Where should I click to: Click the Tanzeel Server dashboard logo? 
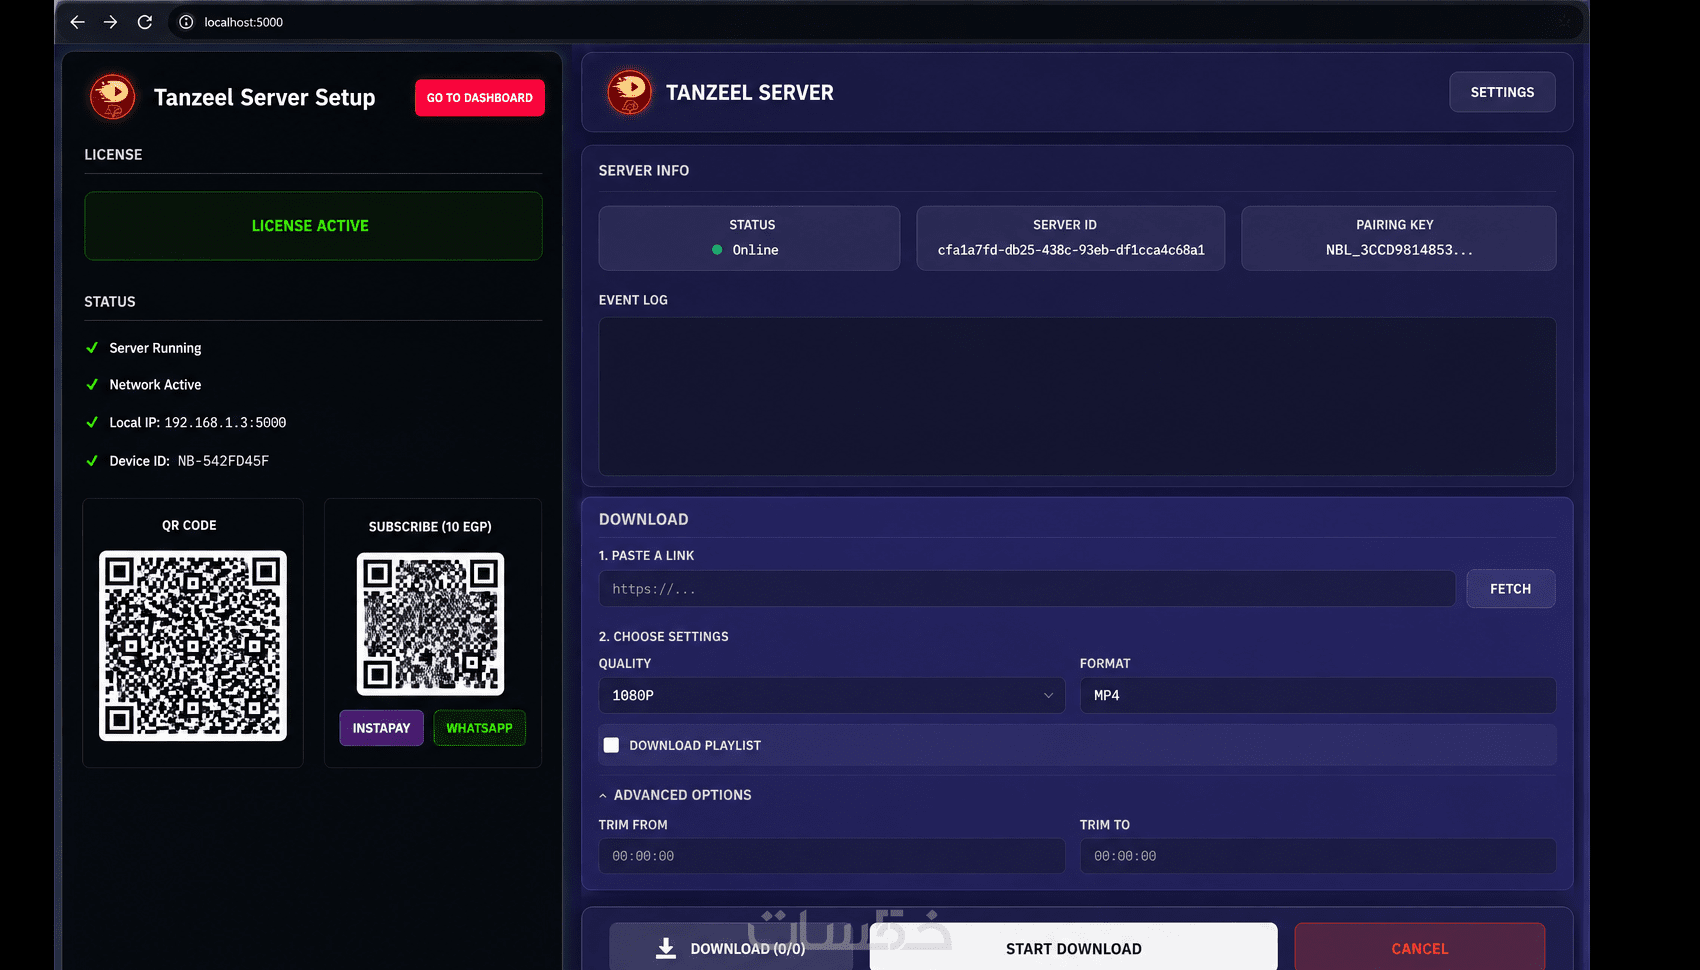[630, 92]
